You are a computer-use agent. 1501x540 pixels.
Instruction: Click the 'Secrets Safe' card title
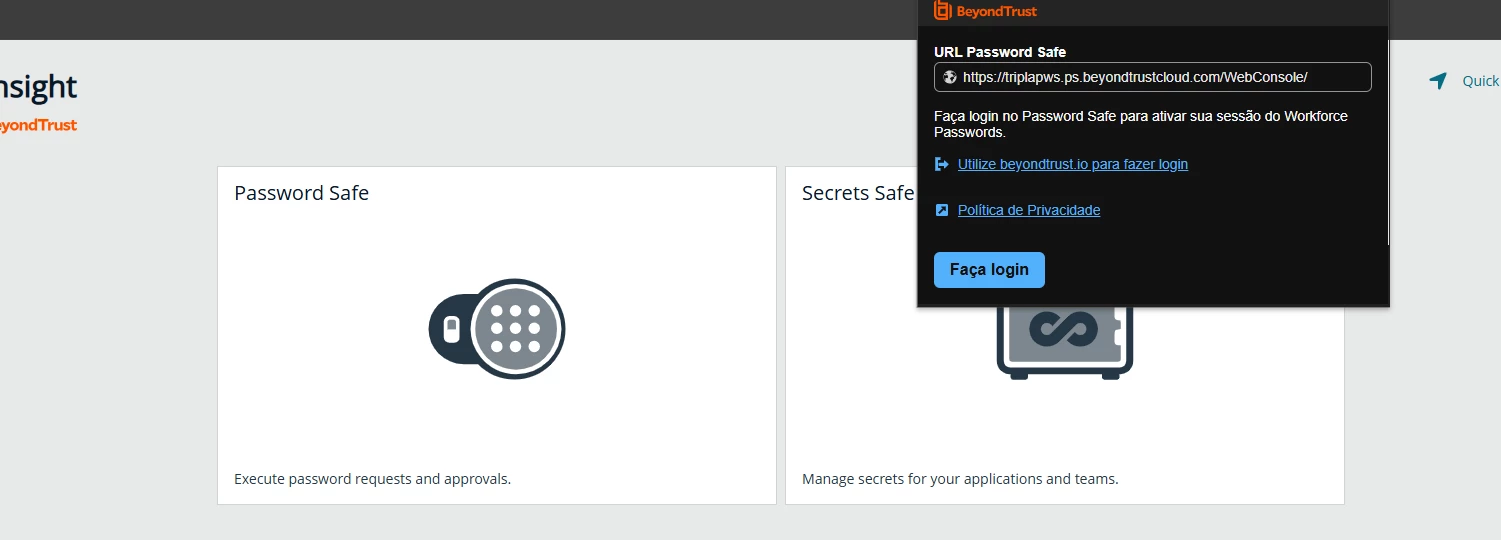pos(858,193)
